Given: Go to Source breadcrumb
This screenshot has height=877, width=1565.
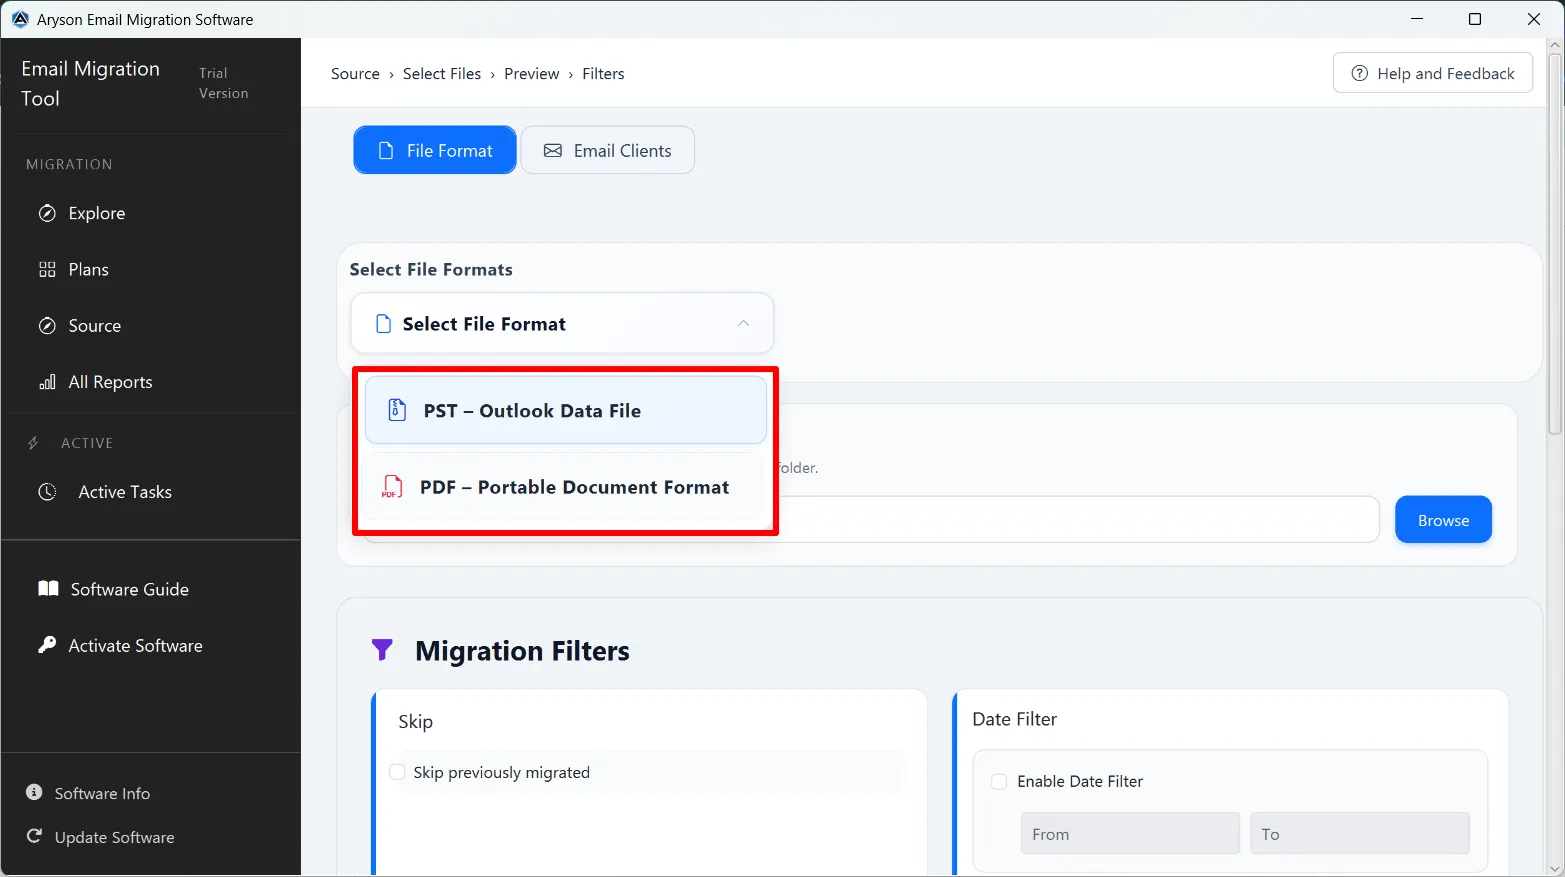Looking at the screenshot, I should click(x=355, y=73).
